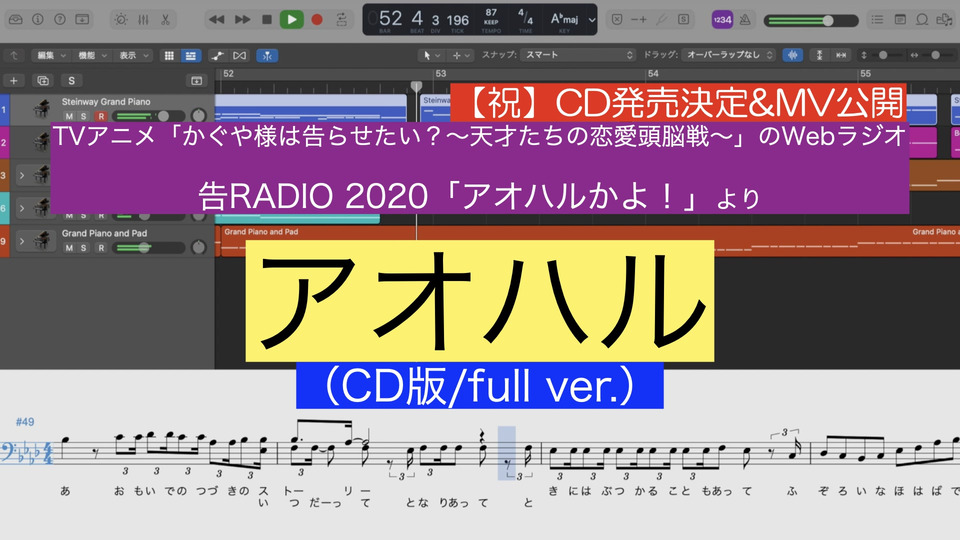
Task: Toggle Flex bowtie icon
Action: [239, 56]
